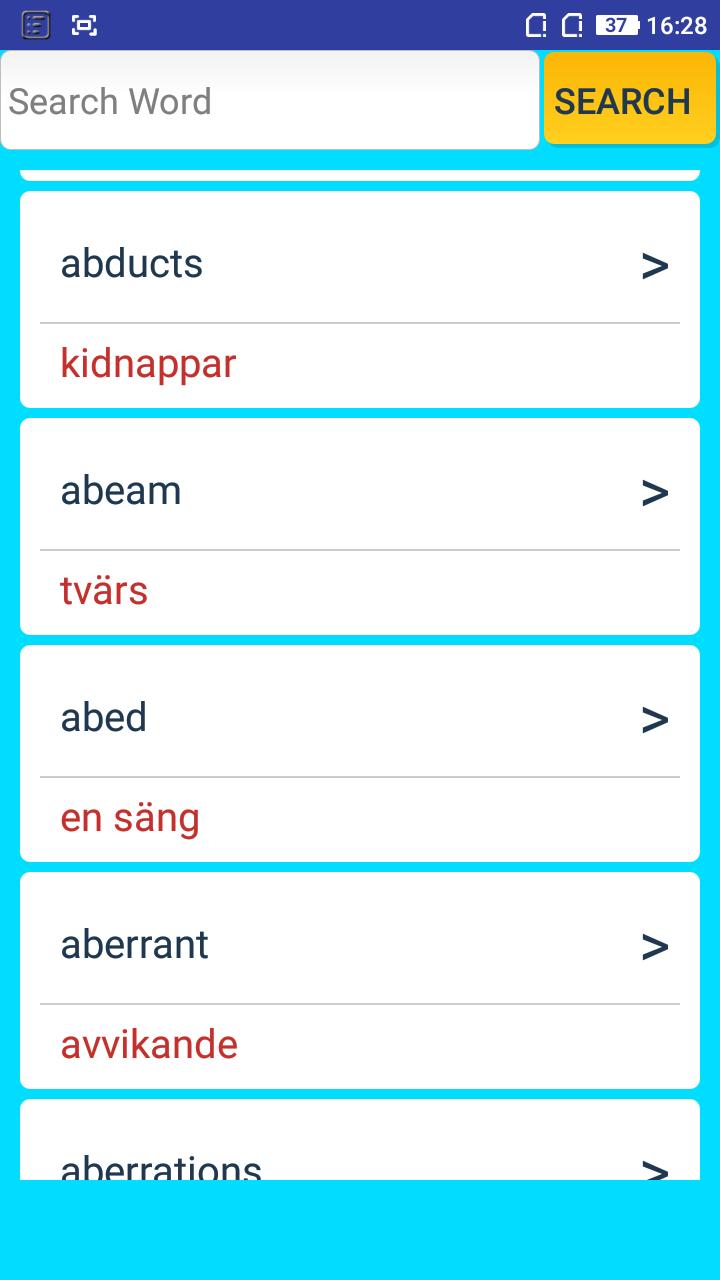Expand the aberrations entry arrow
This screenshot has height=1280, width=720.
(655, 1168)
